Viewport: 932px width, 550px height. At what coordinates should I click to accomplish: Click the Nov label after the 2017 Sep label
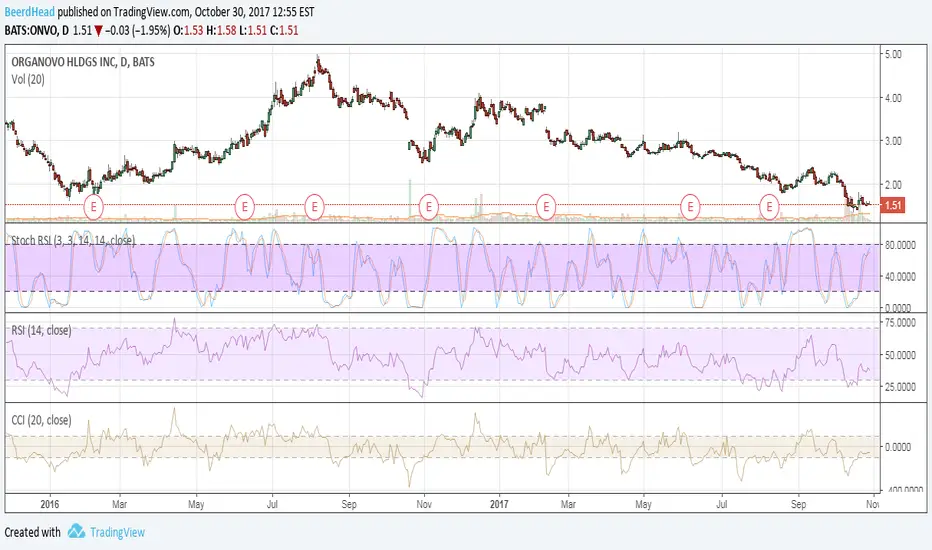pyautogui.click(x=872, y=504)
